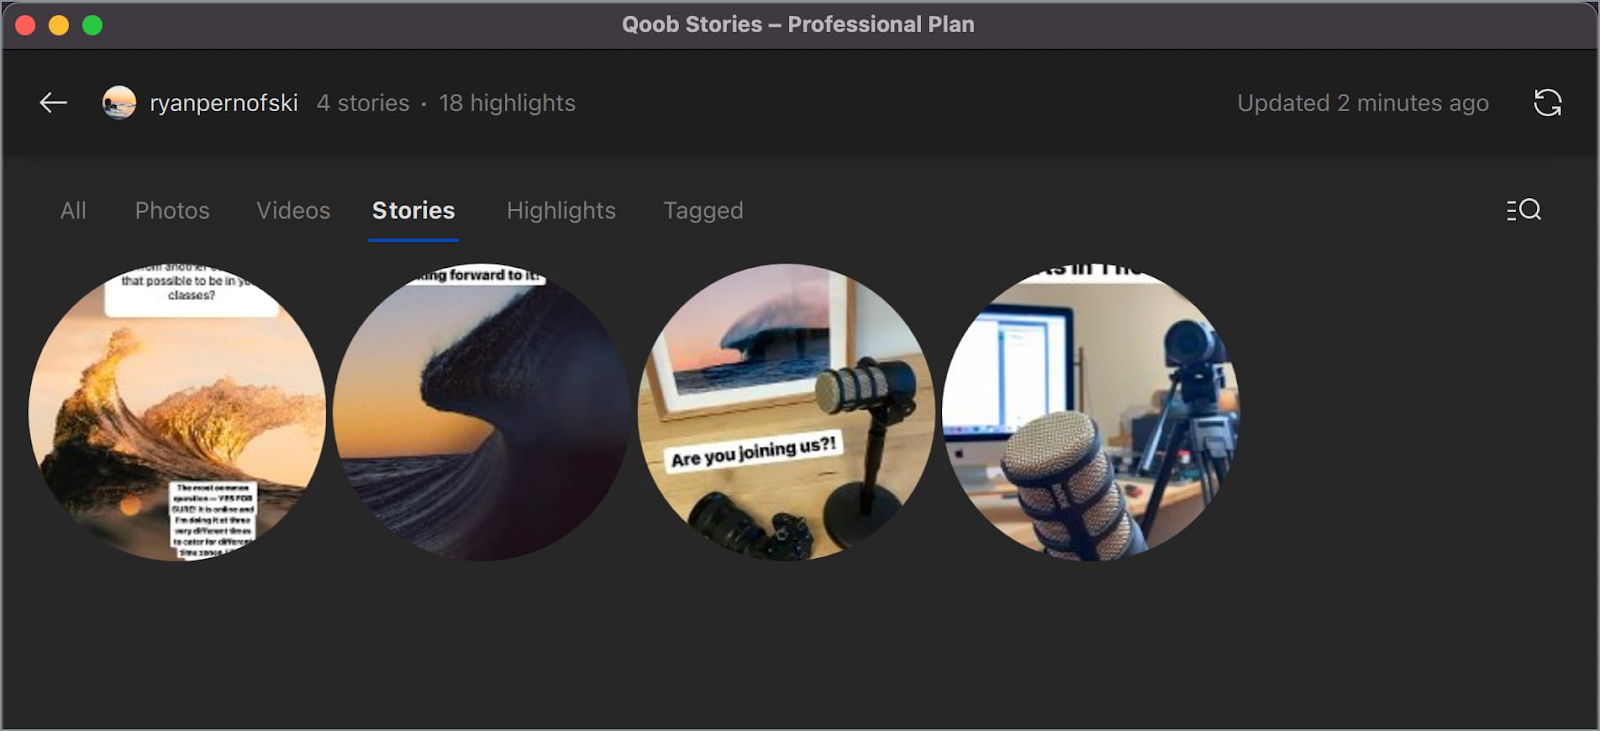Click the ryanpernofski username
Image resolution: width=1600 pixels, height=731 pixels.
pos(224,103)
